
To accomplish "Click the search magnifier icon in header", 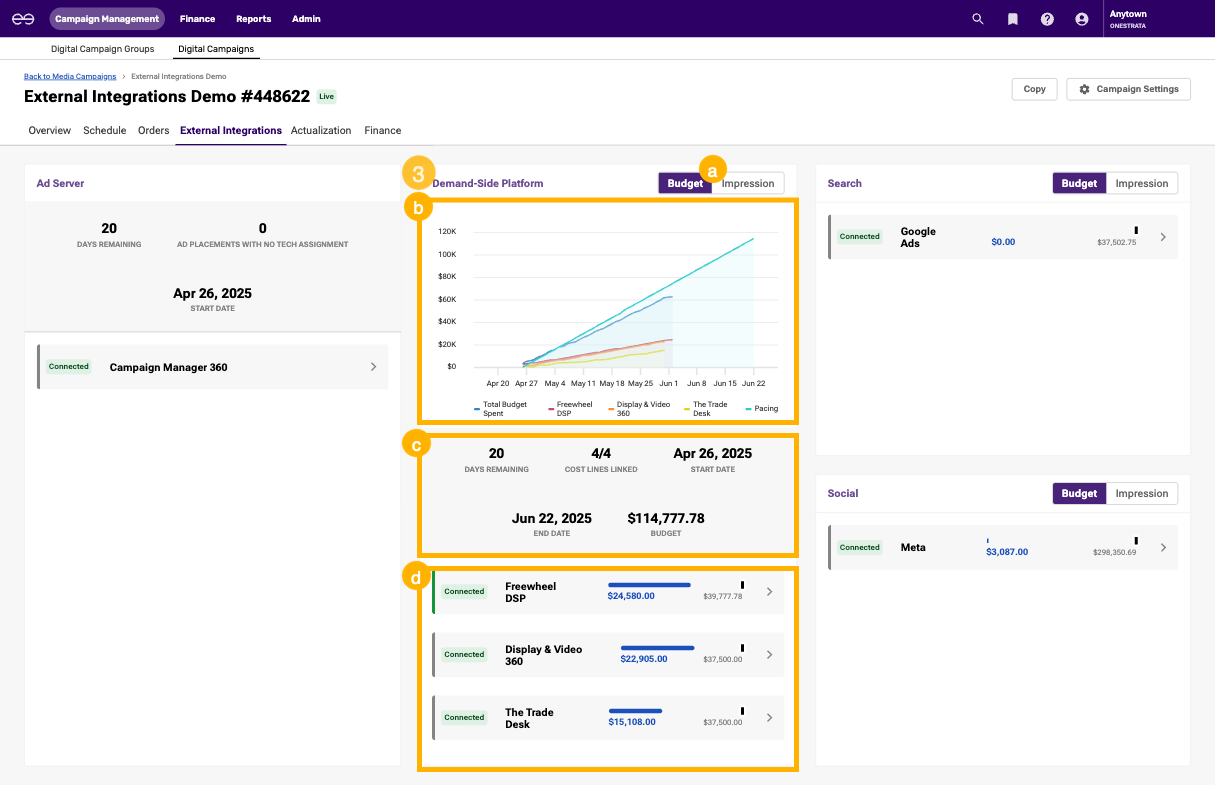I will [978, 19].
